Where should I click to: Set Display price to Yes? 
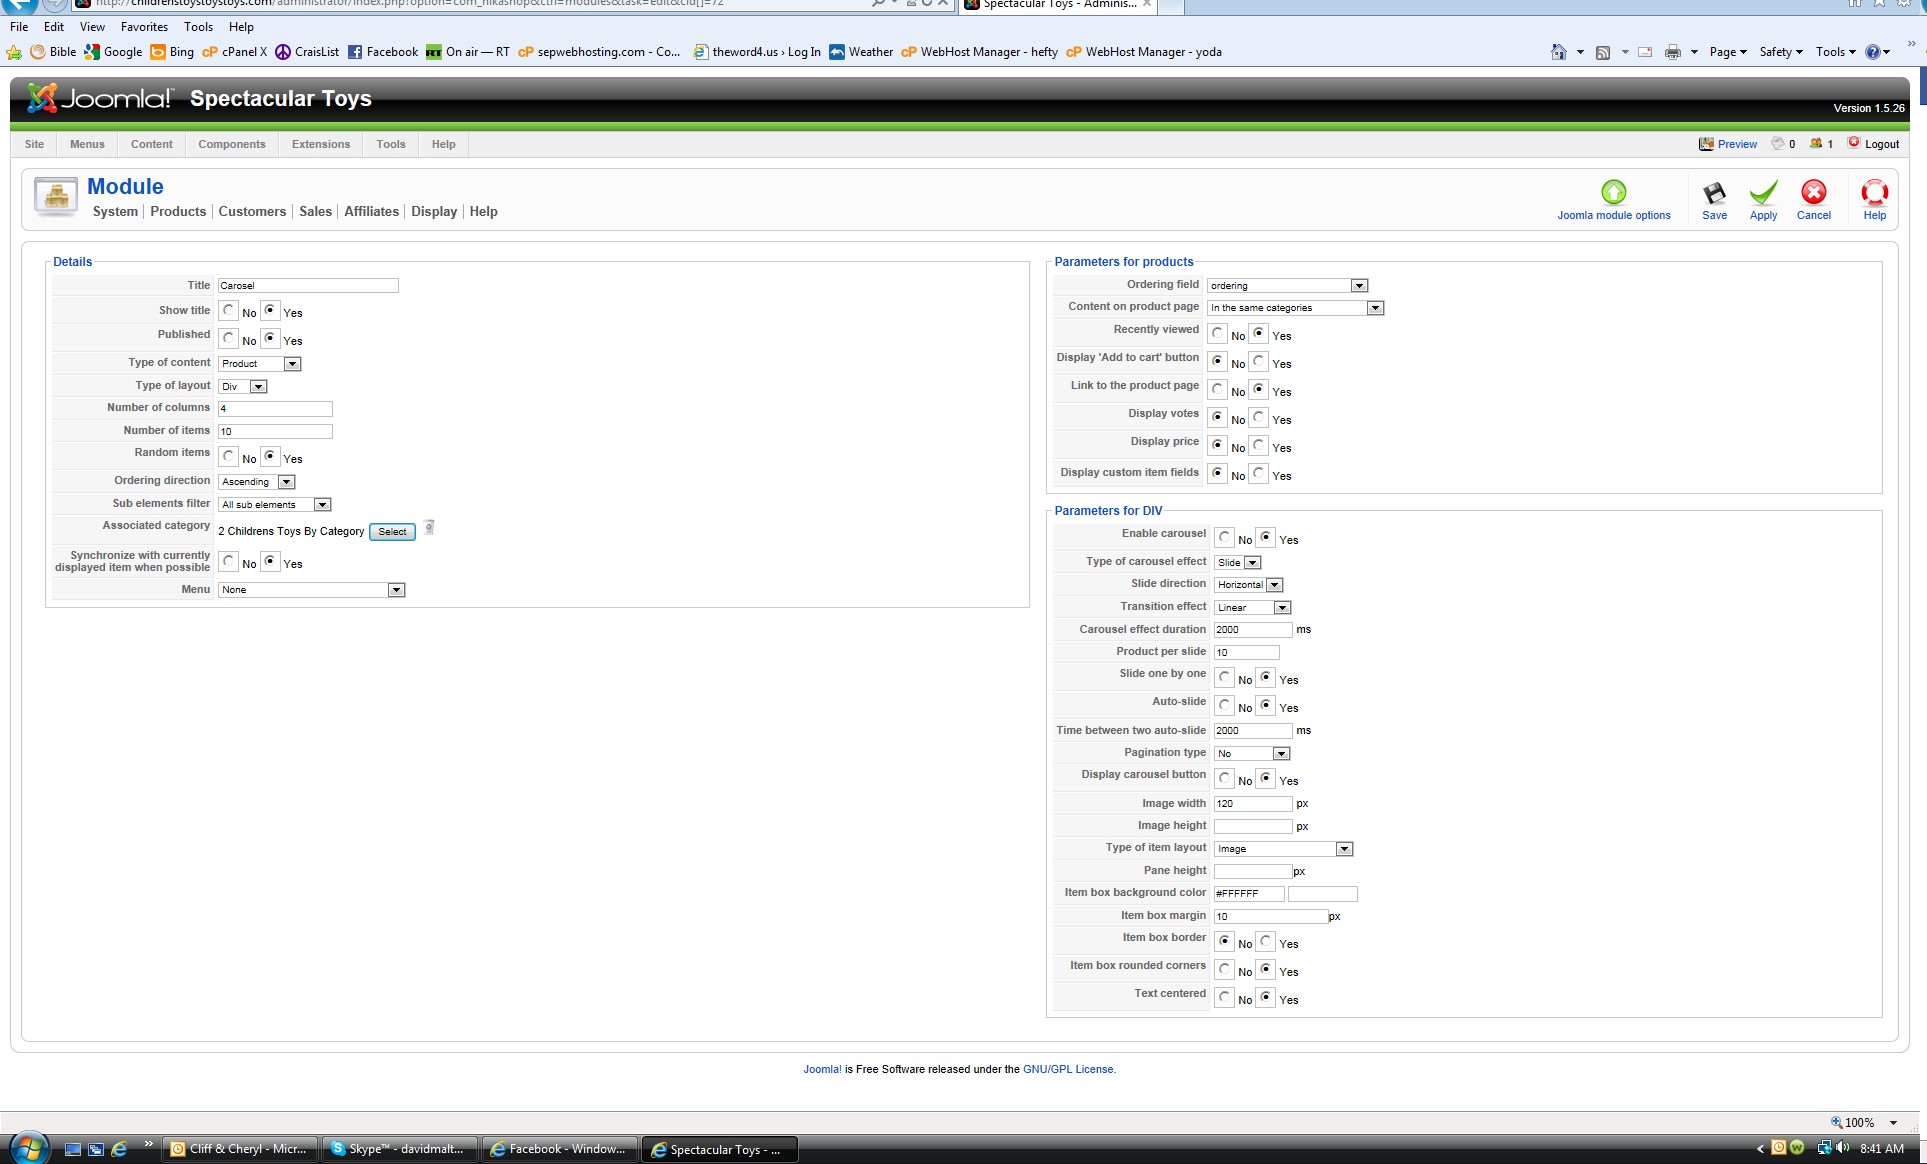click(1259, 445)
